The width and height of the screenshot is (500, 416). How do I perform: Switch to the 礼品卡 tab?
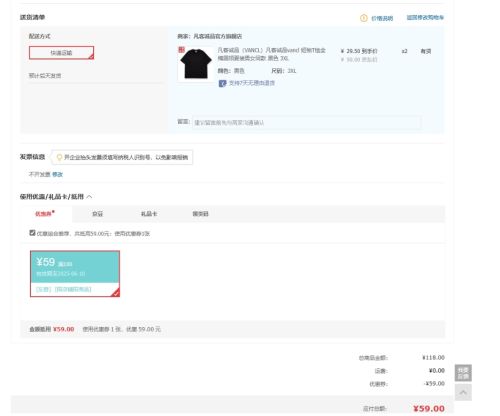point(149,214)
